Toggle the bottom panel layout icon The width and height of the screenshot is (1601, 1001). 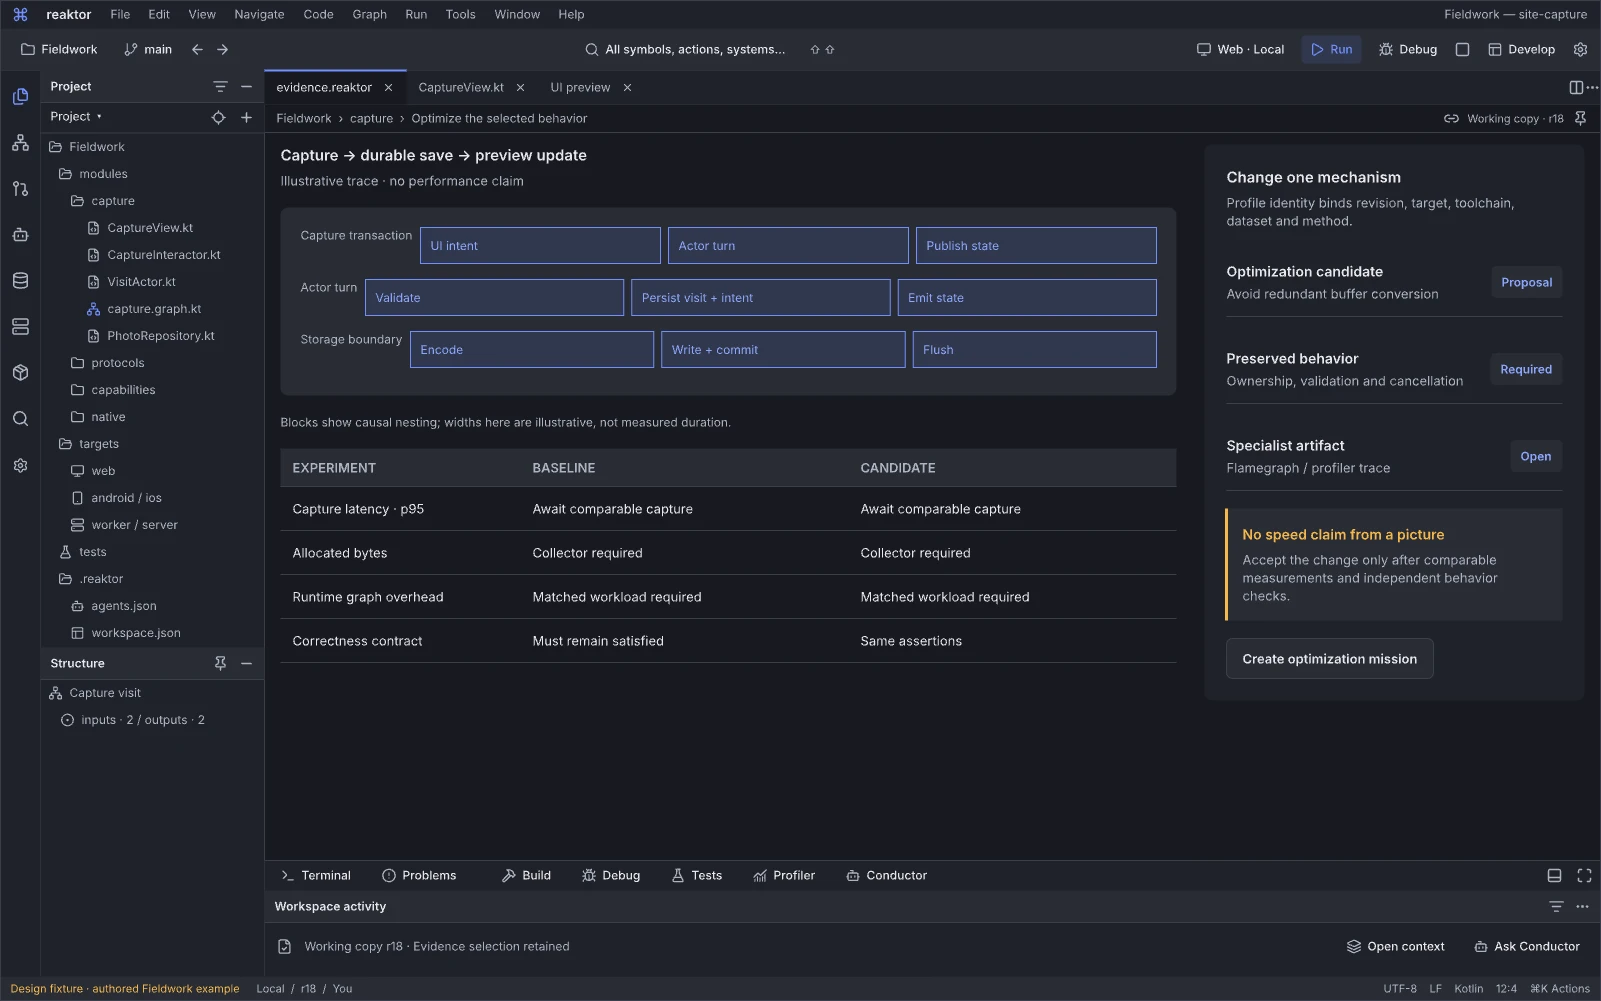[1554, 875]
